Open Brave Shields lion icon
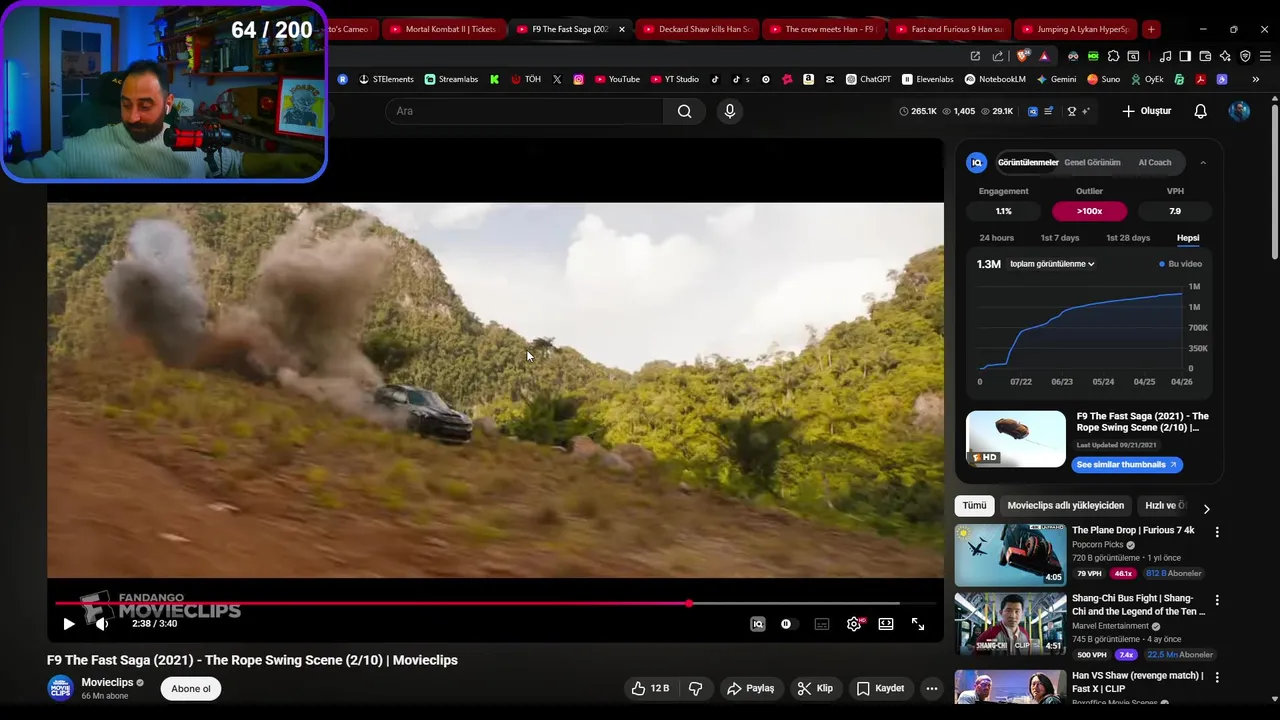This screenshot has height=720, width=1280. pyautogui.click(x=1024, y=56)
